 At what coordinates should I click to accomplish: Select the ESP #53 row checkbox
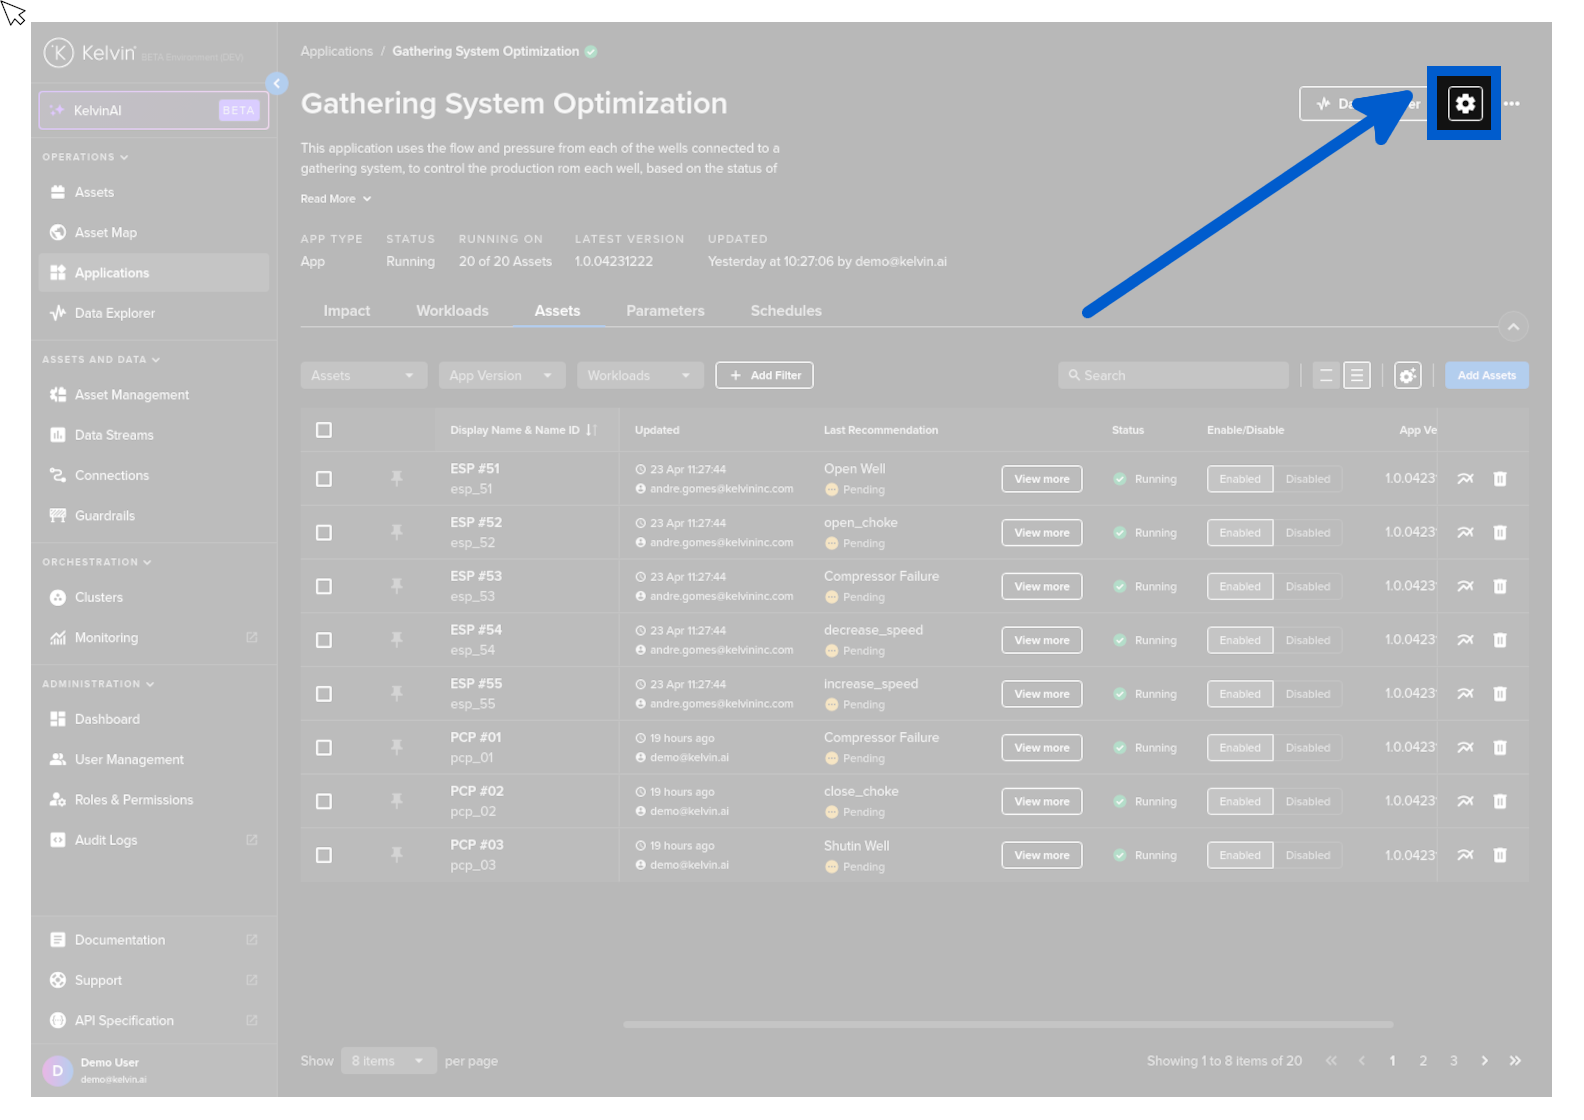point(324,587)
